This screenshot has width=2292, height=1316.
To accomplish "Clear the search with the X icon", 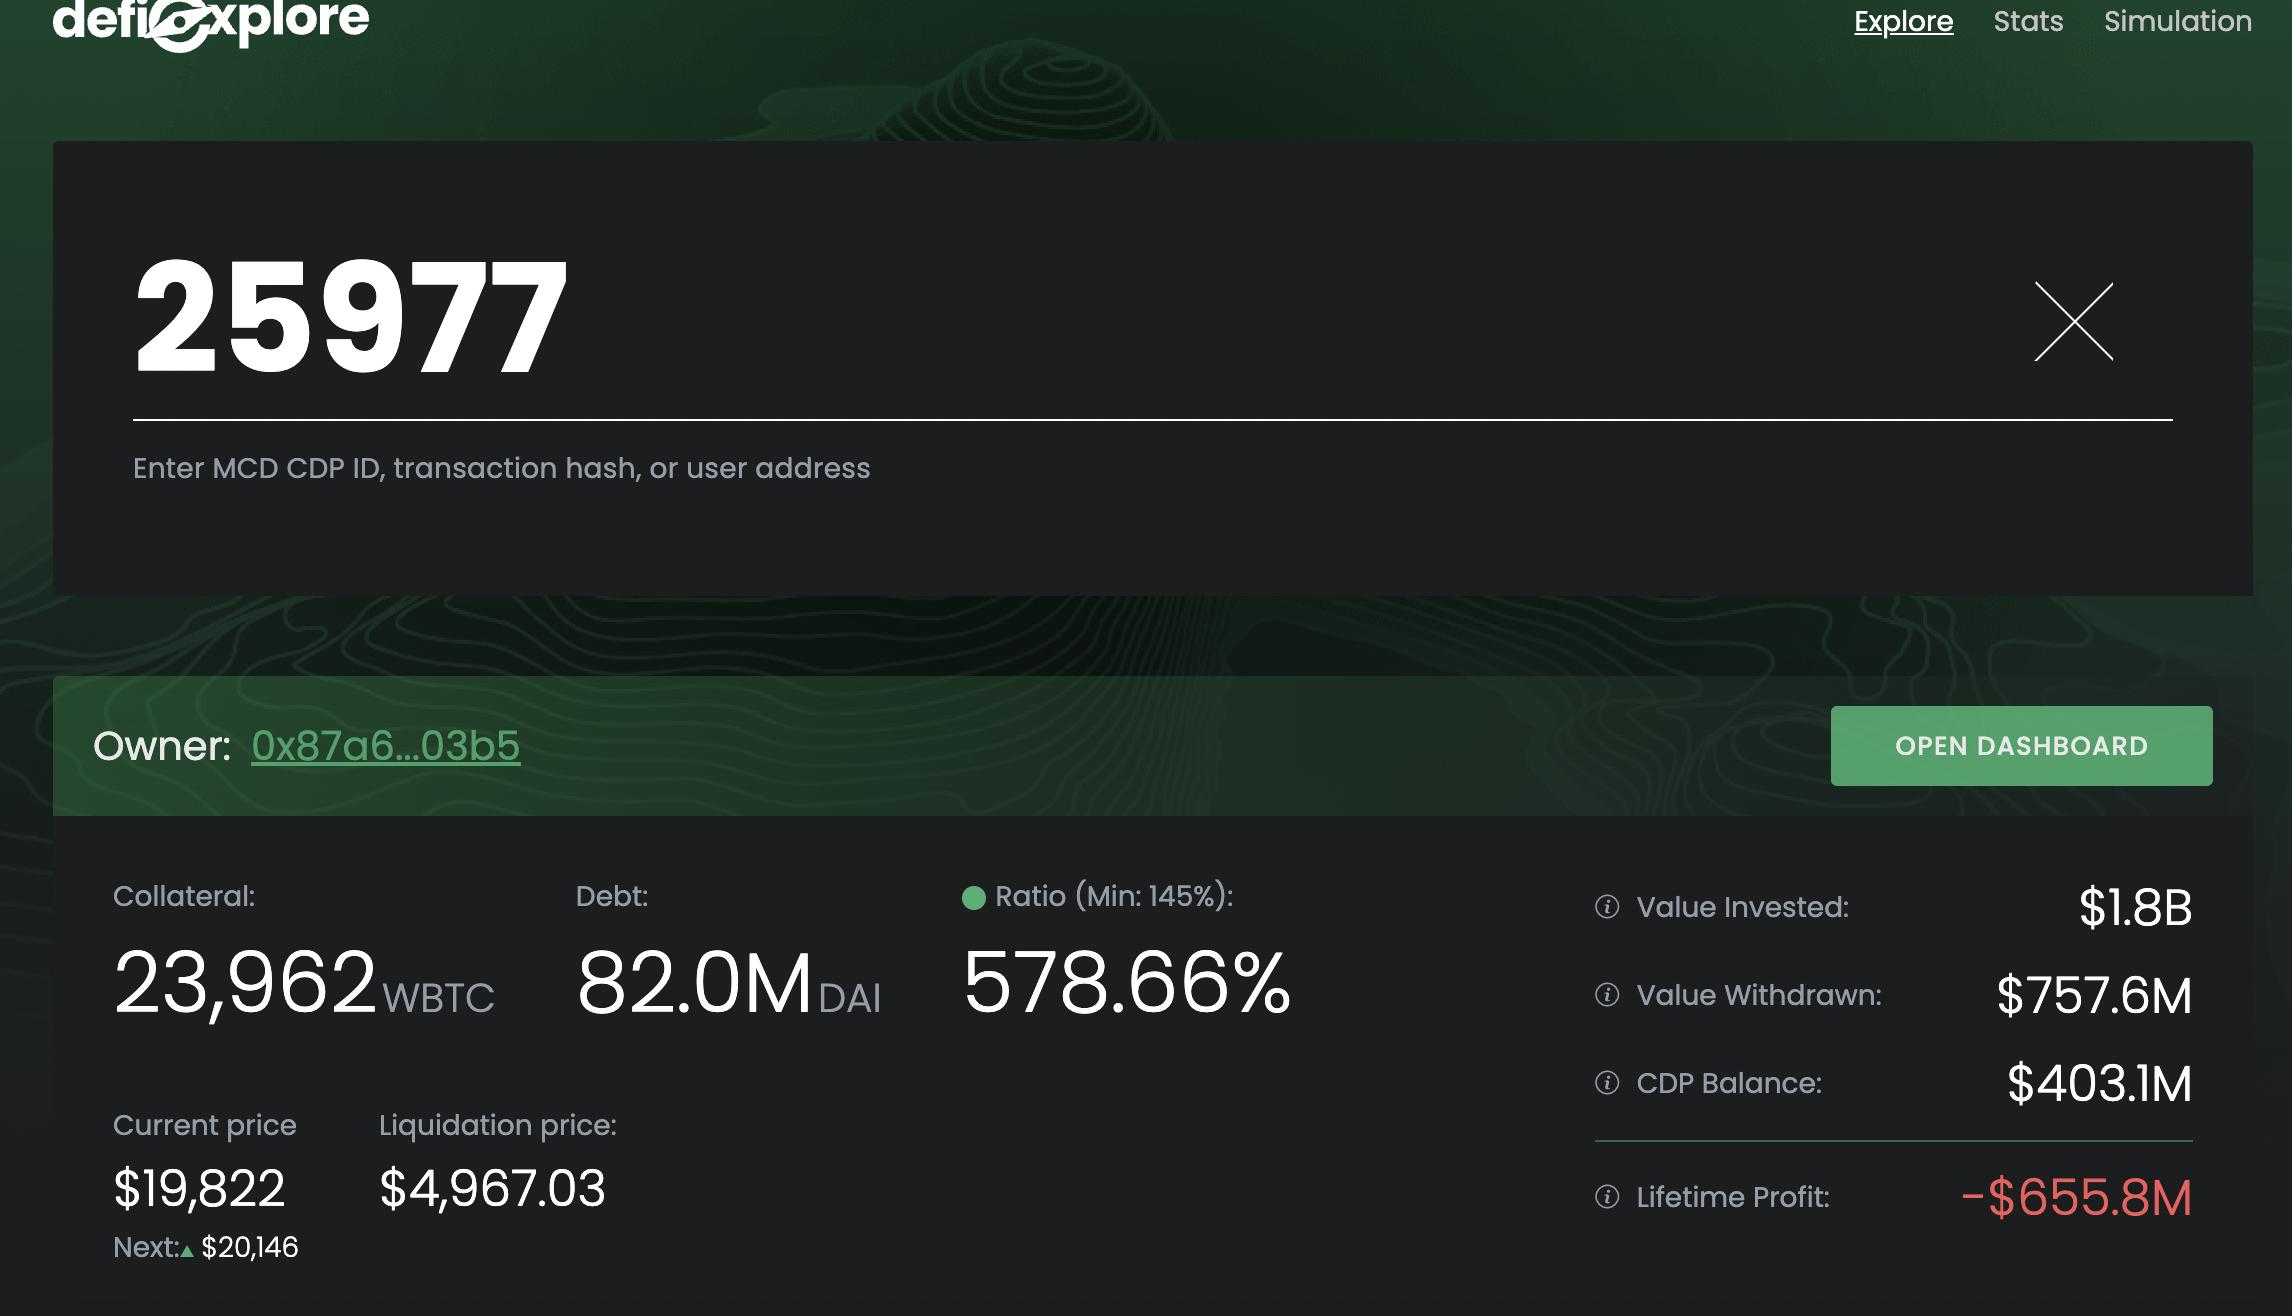I will (x=2073, y=321).
